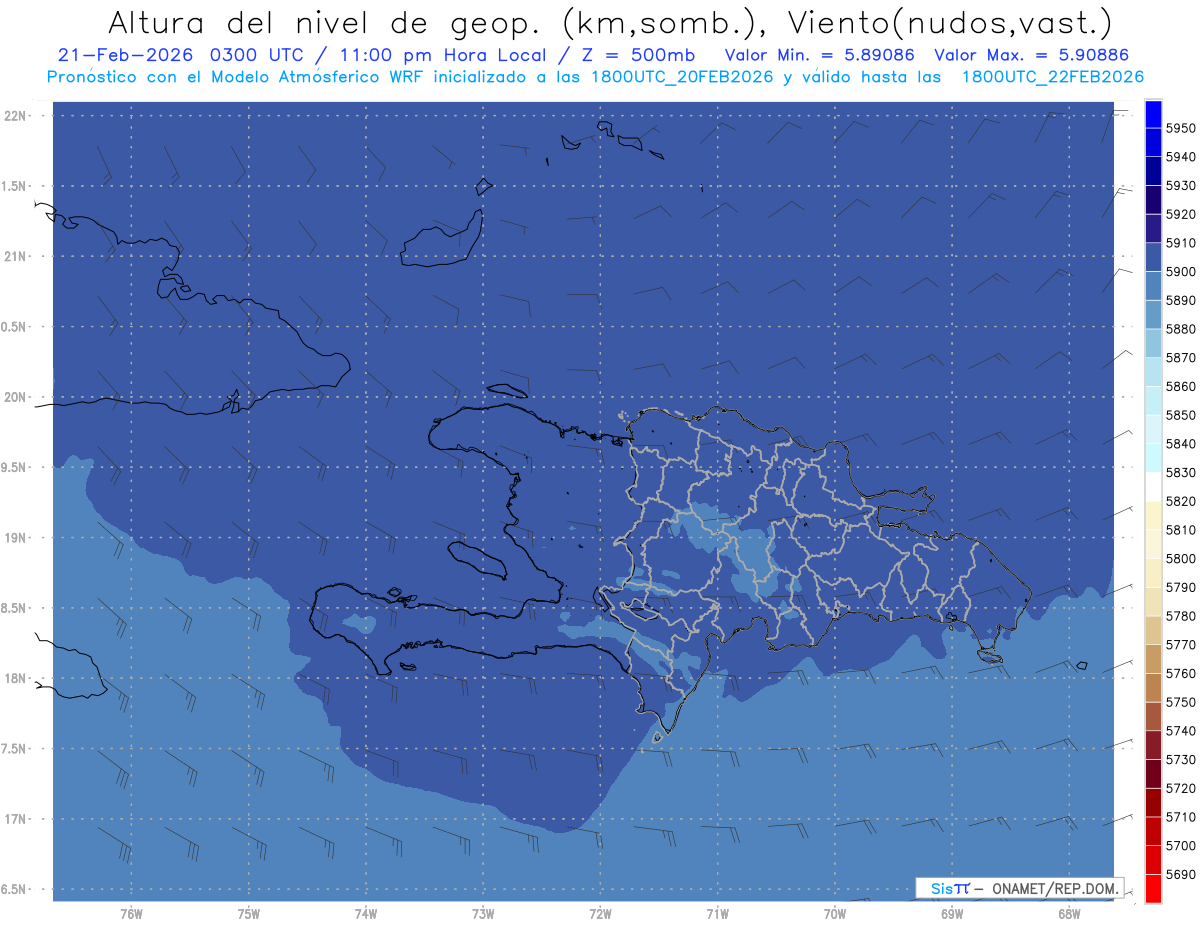The width and height of the screenshot is (1200, 927).
Task: Click the 5730 value on the color scale
Action: (x=1180, y=759)
